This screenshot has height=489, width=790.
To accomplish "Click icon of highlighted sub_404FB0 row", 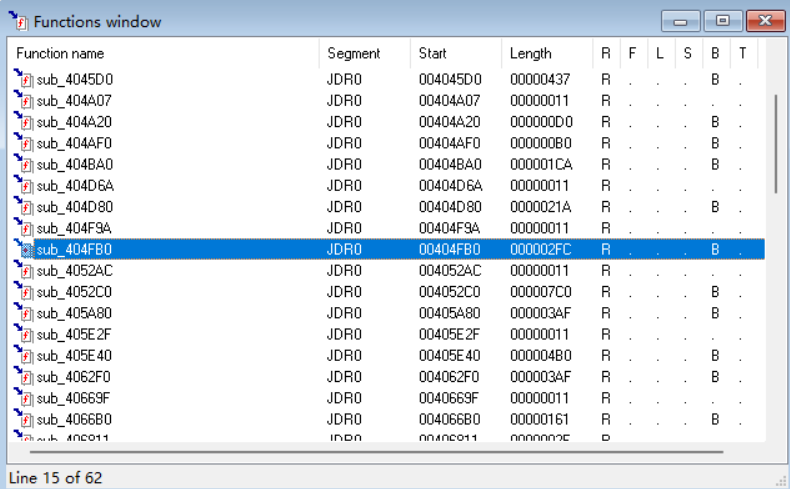I will (23, 249).
